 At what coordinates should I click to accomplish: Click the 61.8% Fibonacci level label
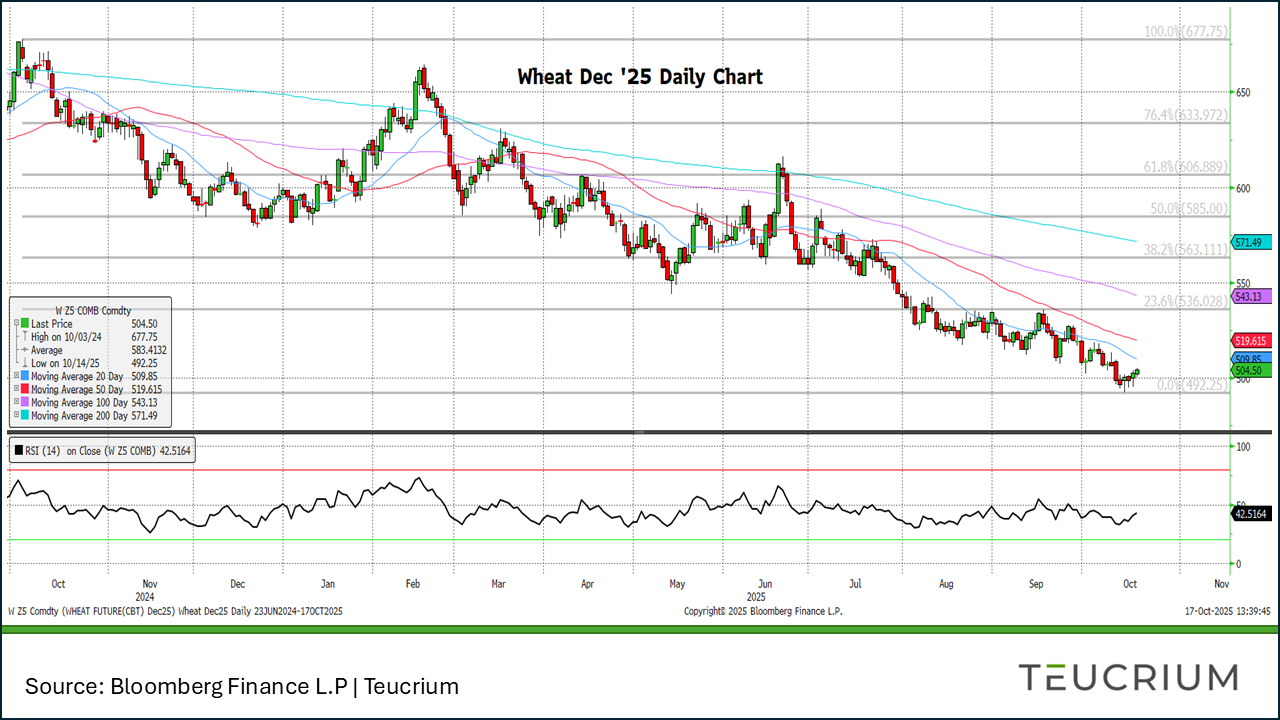1185,166
